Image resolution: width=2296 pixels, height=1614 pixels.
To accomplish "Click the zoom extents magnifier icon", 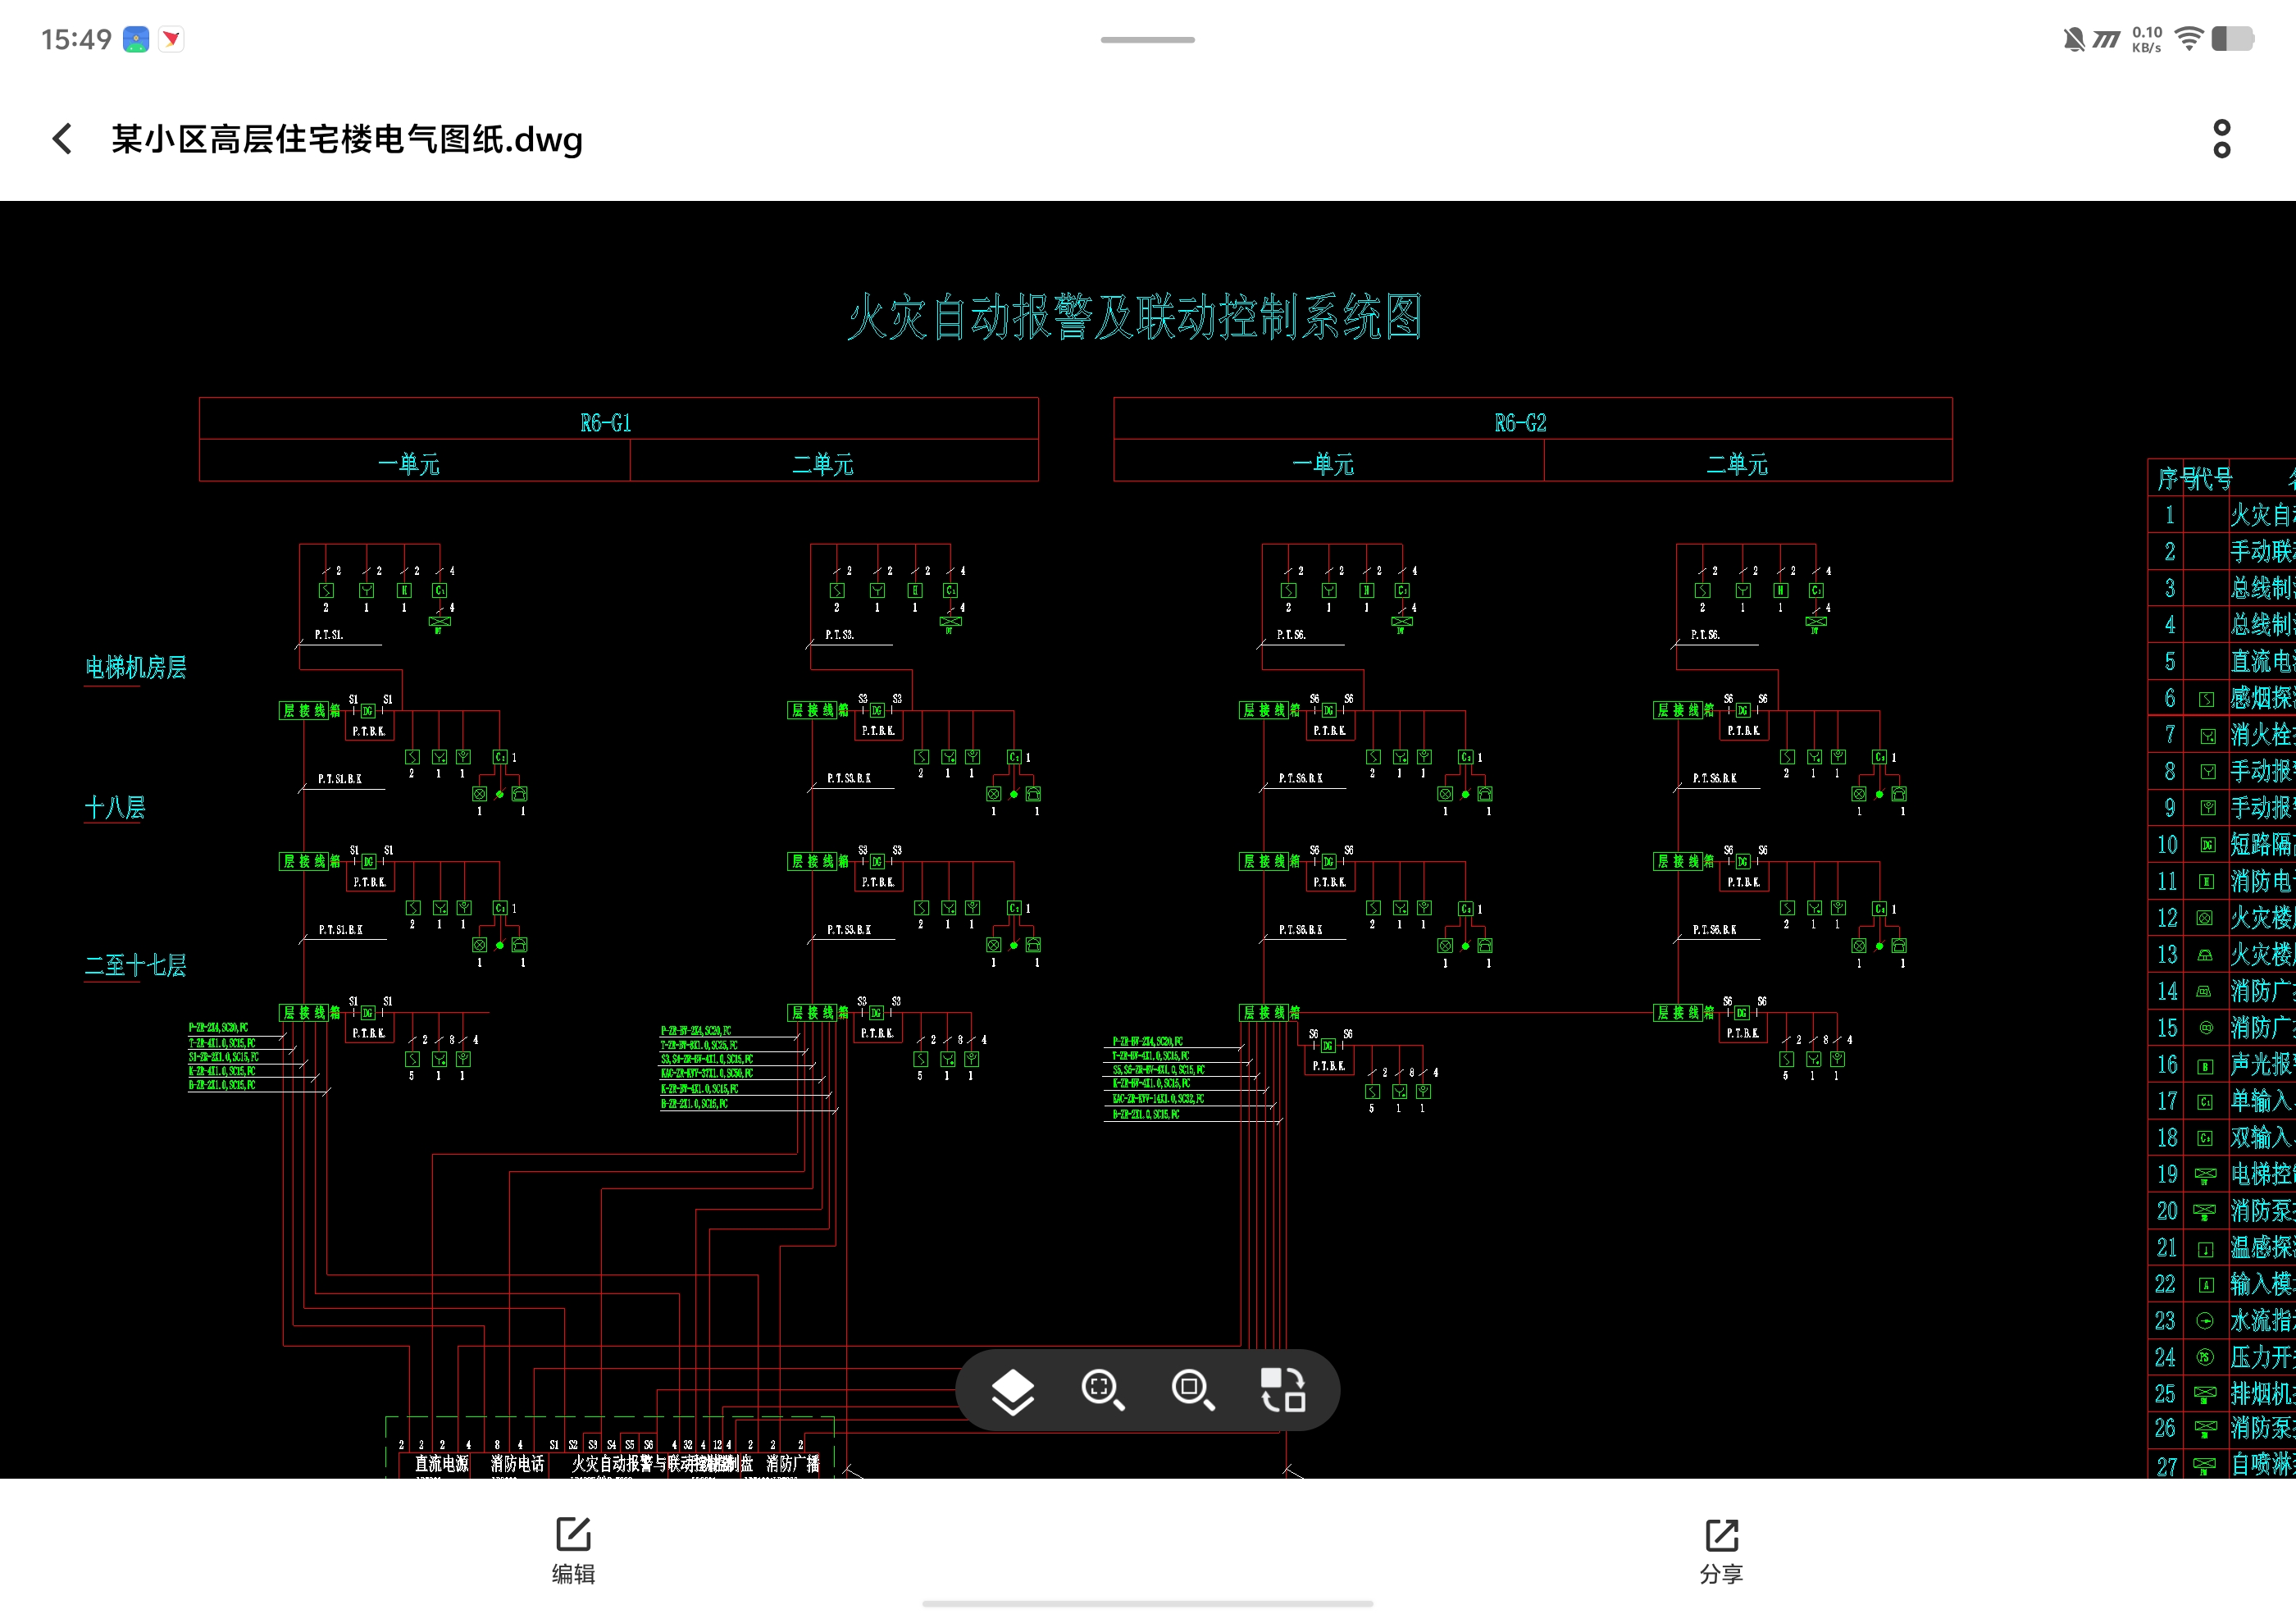I will coord(1102,1390).
